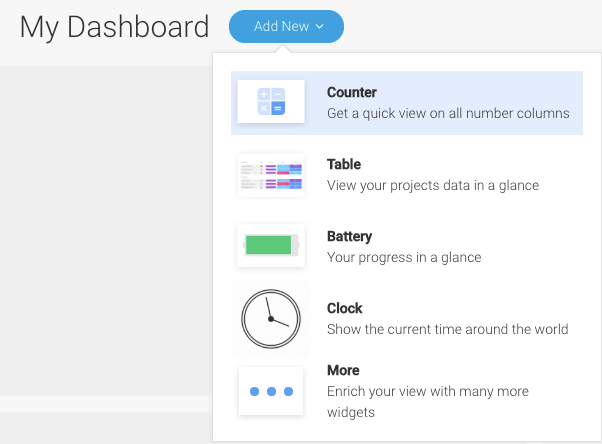Click the chevron arrow on Add New
This screenshot has width=602, height=444.
pos(319,27)
